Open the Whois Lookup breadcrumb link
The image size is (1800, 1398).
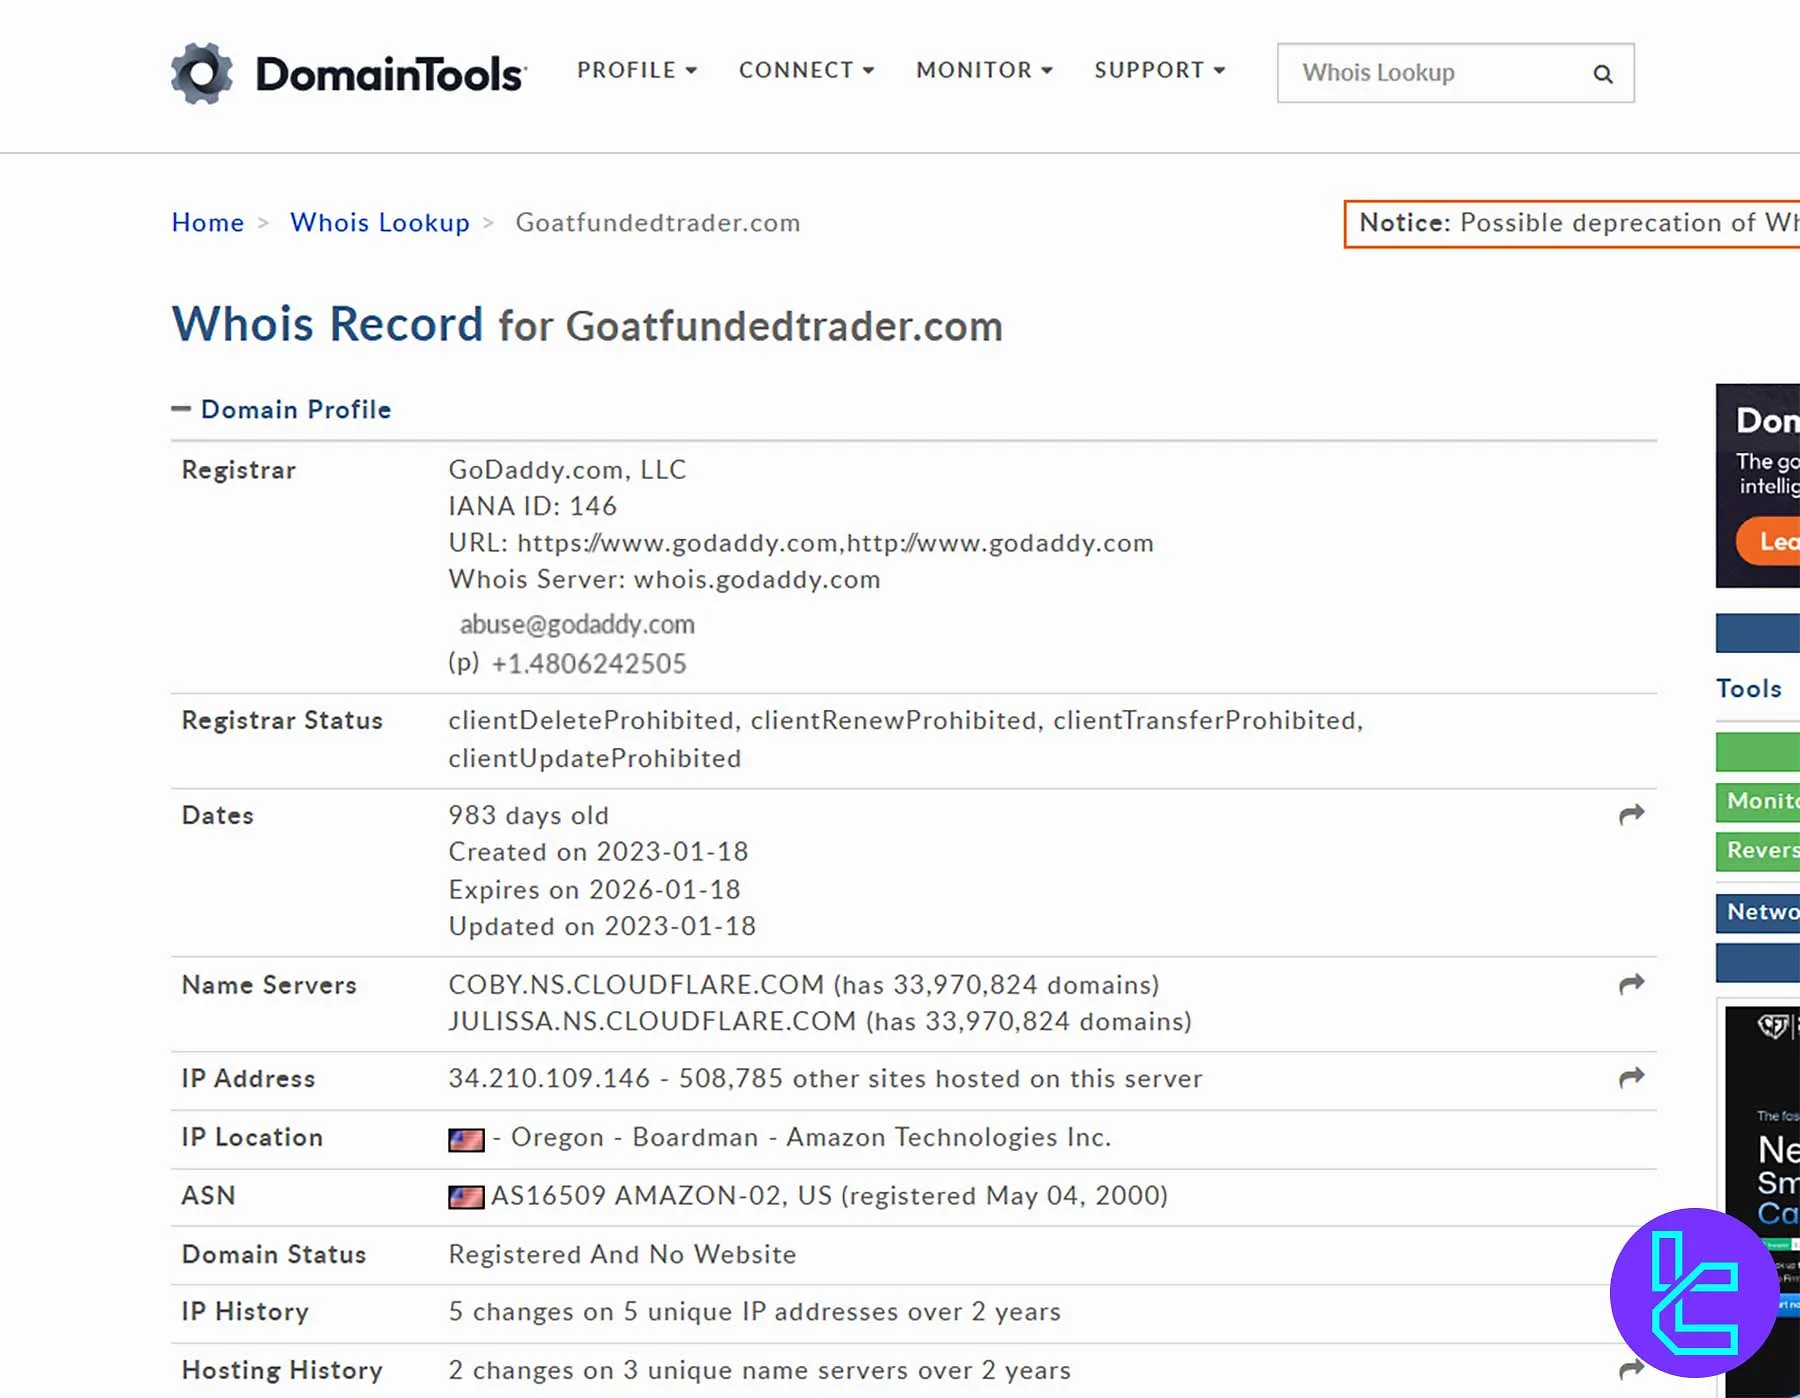[380, 222]
